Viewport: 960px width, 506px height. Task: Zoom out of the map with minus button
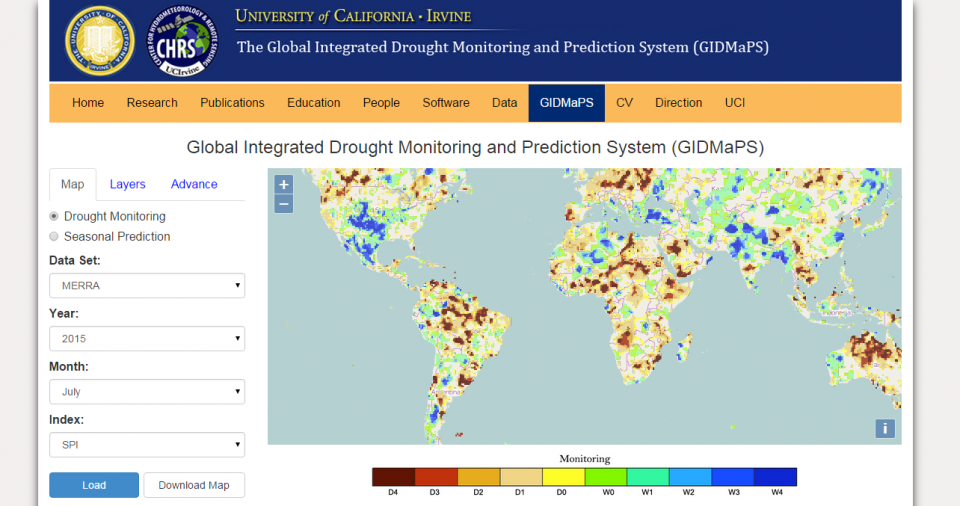[x=283, y=204]
